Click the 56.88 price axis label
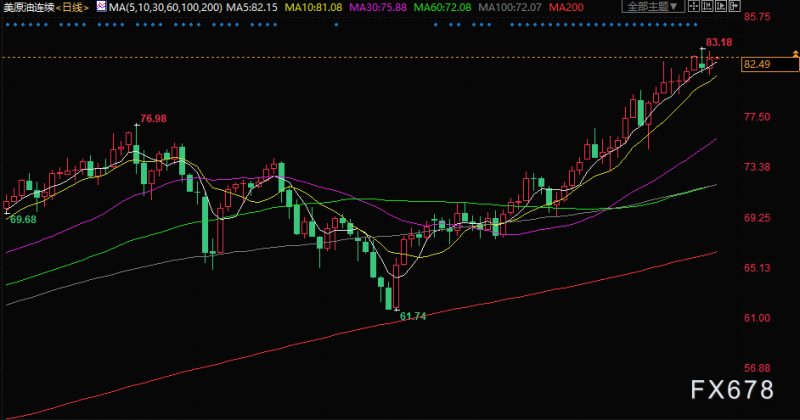This screenshot has height=420, width=800. tap(757, 368)
